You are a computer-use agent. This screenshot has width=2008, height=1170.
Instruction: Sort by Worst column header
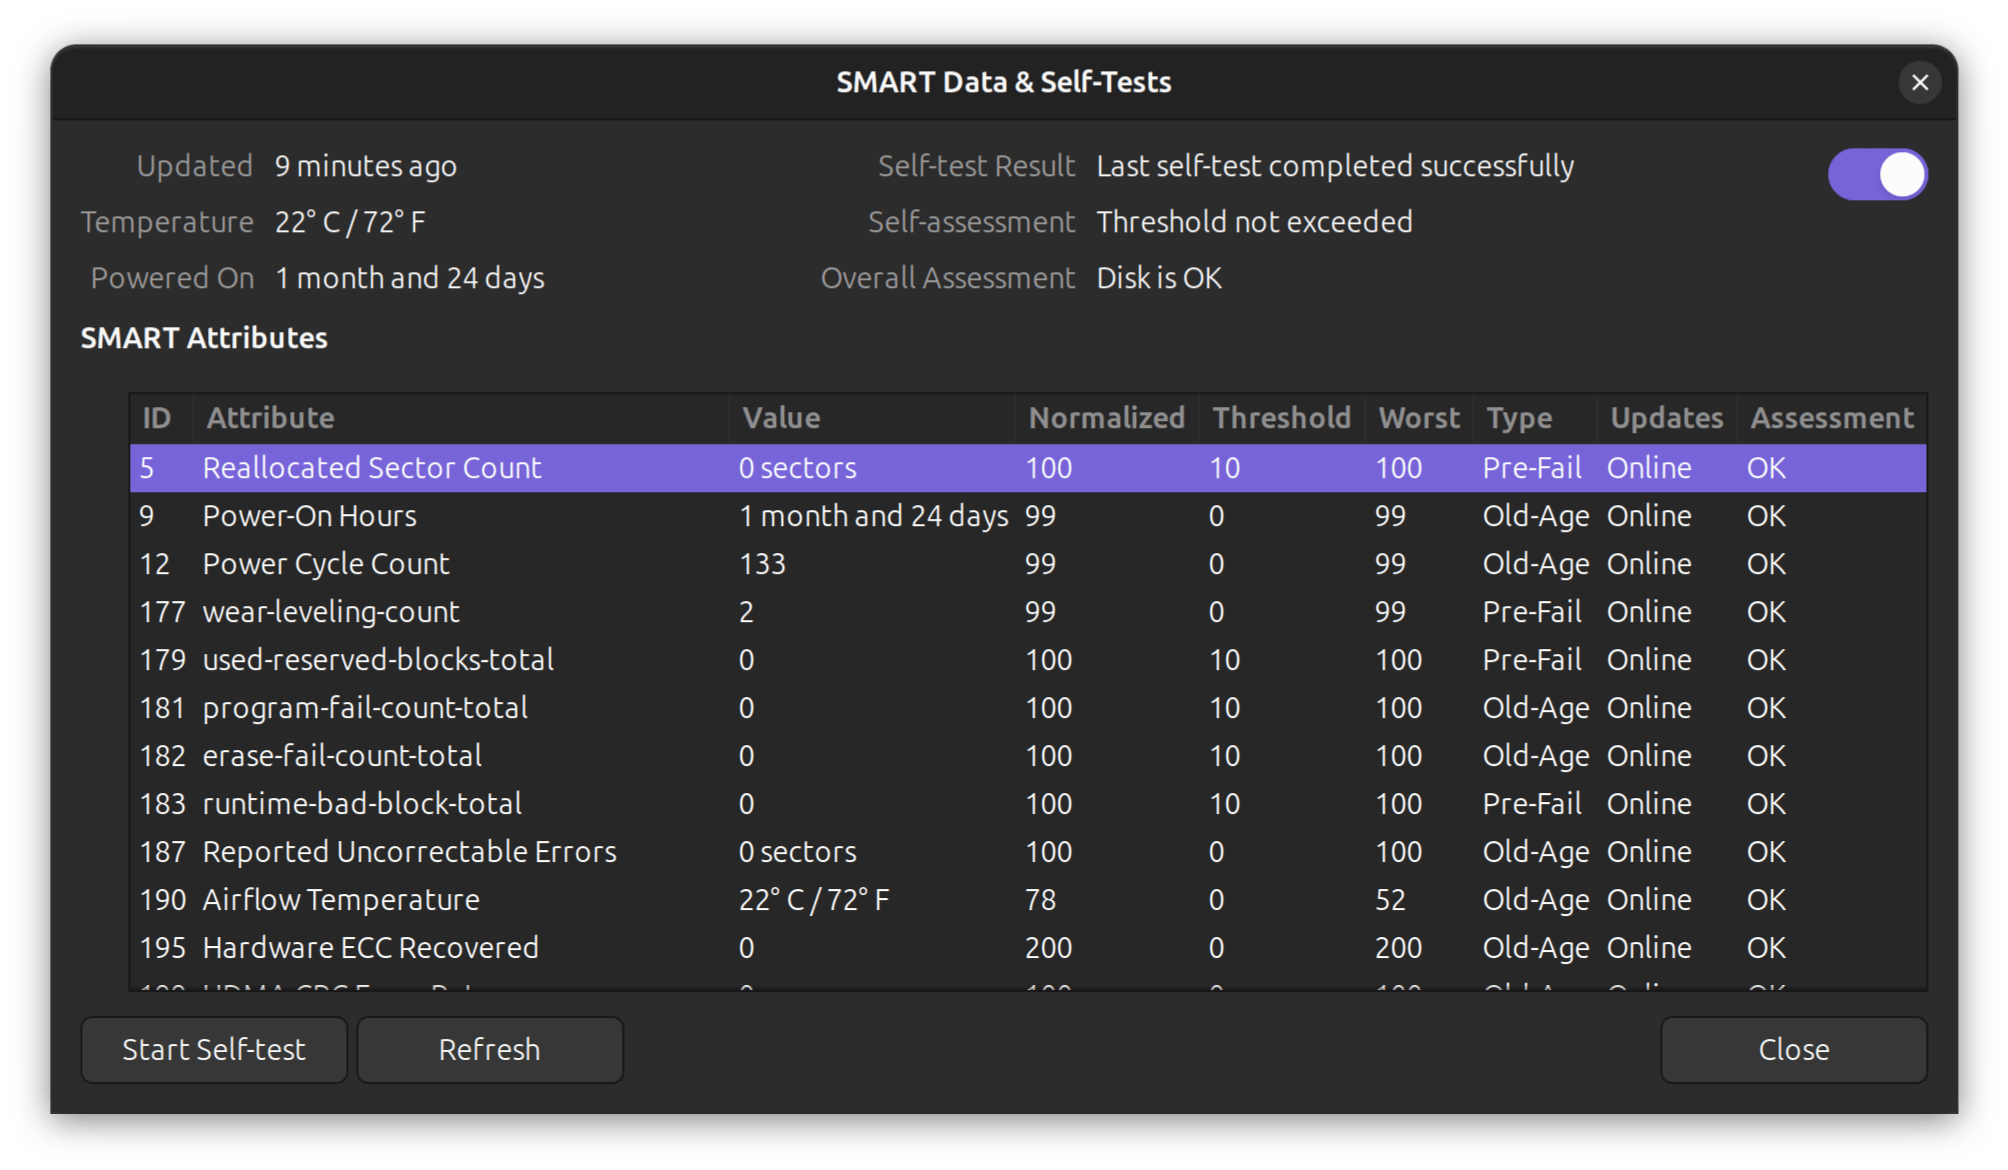(1418, 418)
